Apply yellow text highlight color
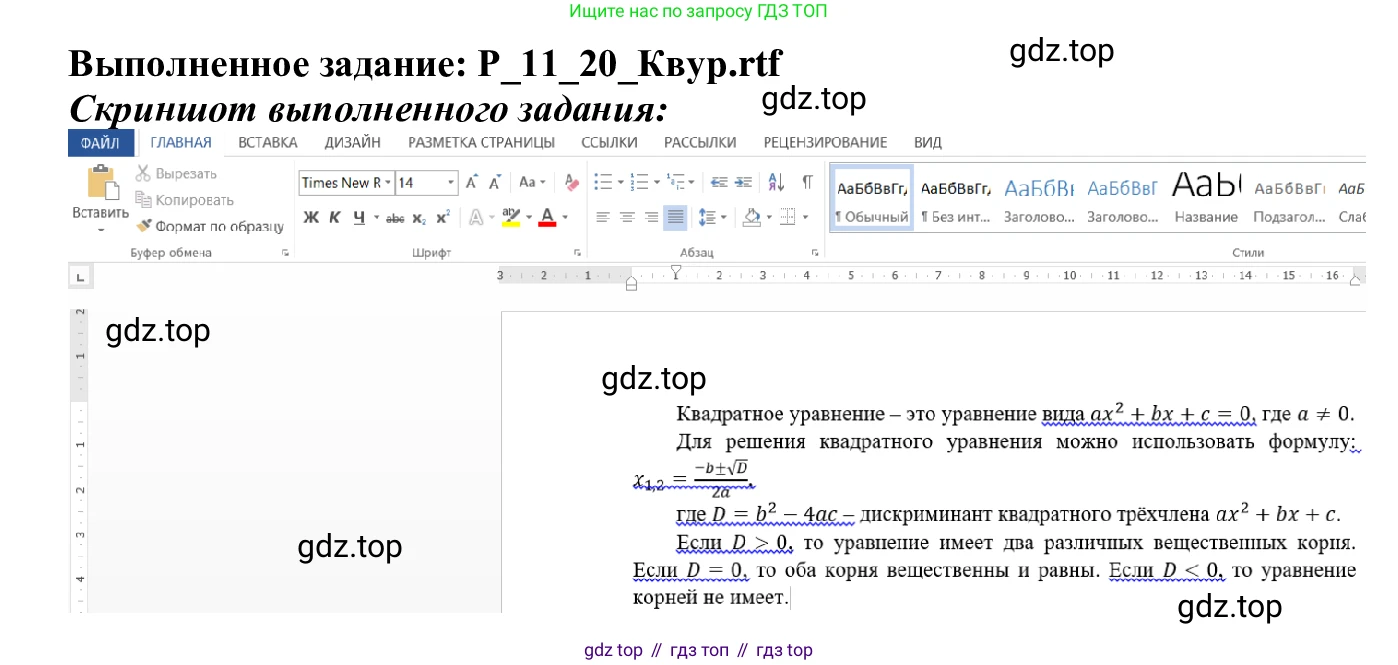 click(510, 217)
